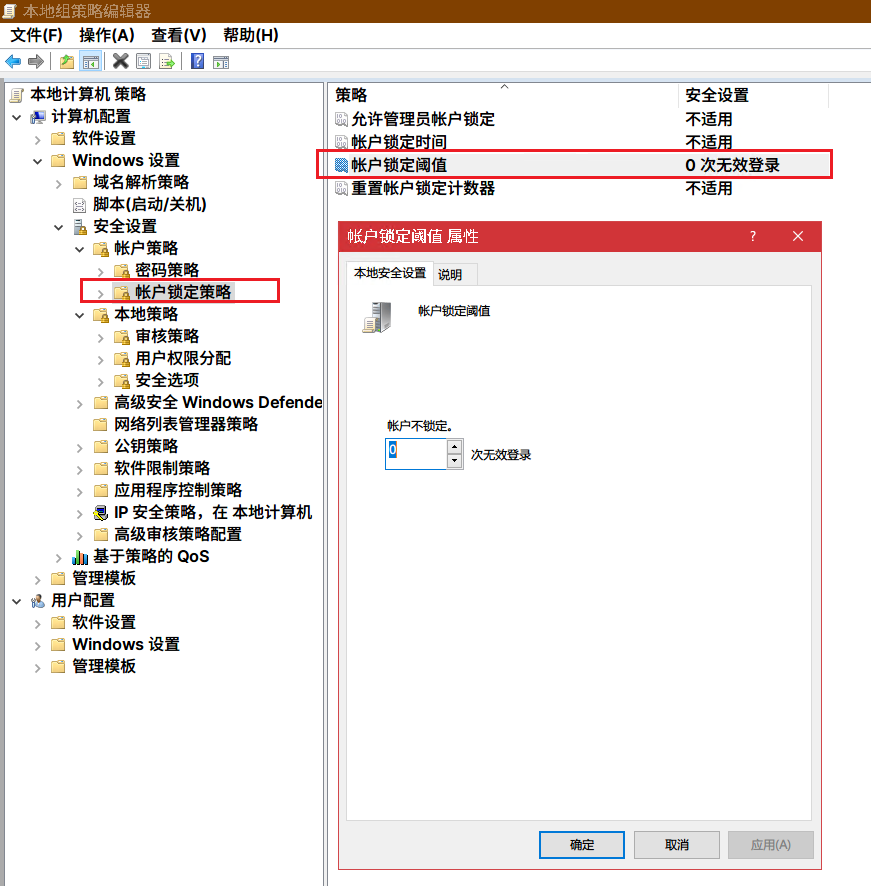Select 应用程序控制策略 in the tree
Viewport: 871px width, 886px height.
177,490
